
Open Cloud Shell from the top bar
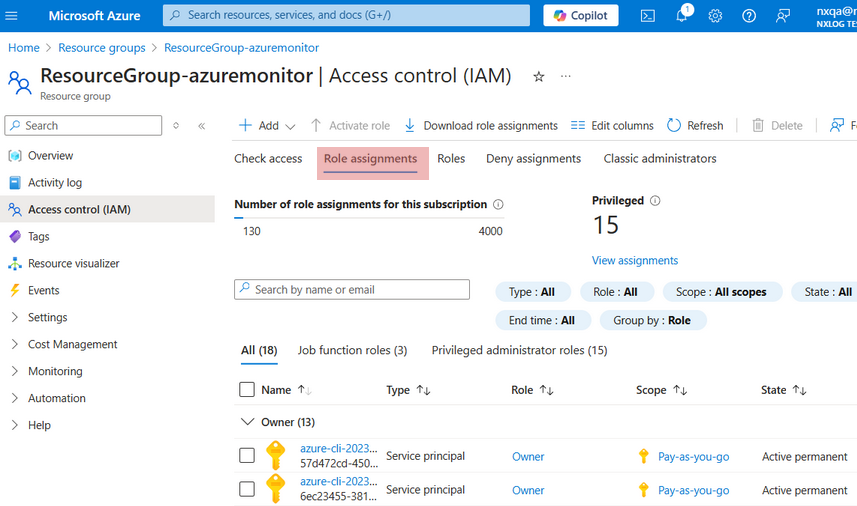[648, 16]
